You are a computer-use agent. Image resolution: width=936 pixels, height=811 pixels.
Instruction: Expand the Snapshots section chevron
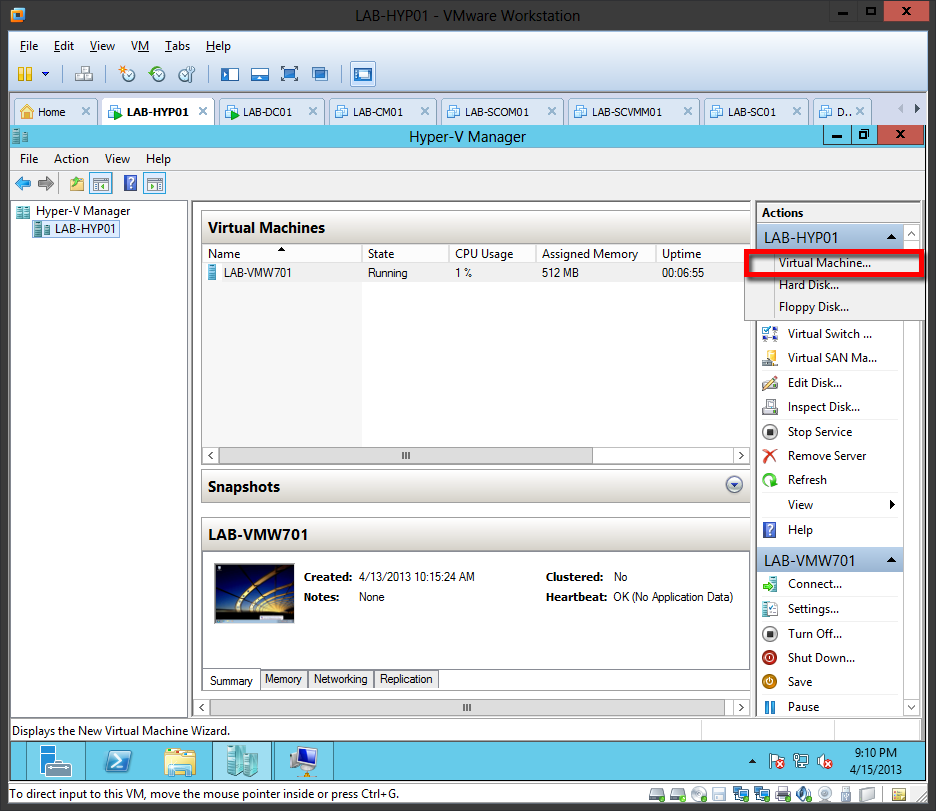coord(735,486)
